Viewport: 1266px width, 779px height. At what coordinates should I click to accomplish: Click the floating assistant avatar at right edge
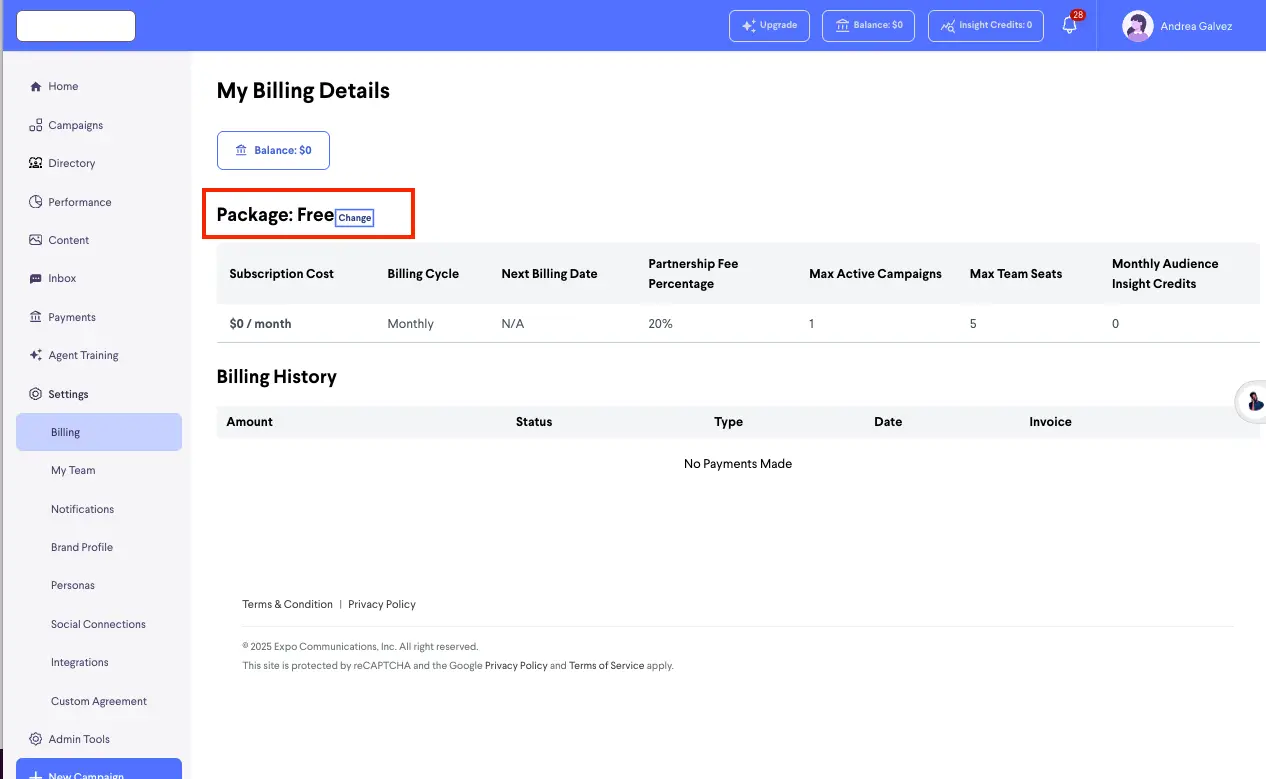coord(1254,402)
